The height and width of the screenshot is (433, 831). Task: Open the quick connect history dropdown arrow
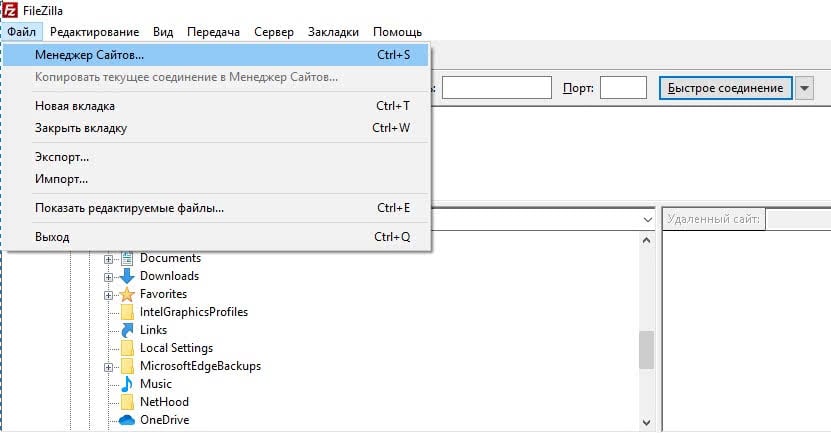point(805,88)
